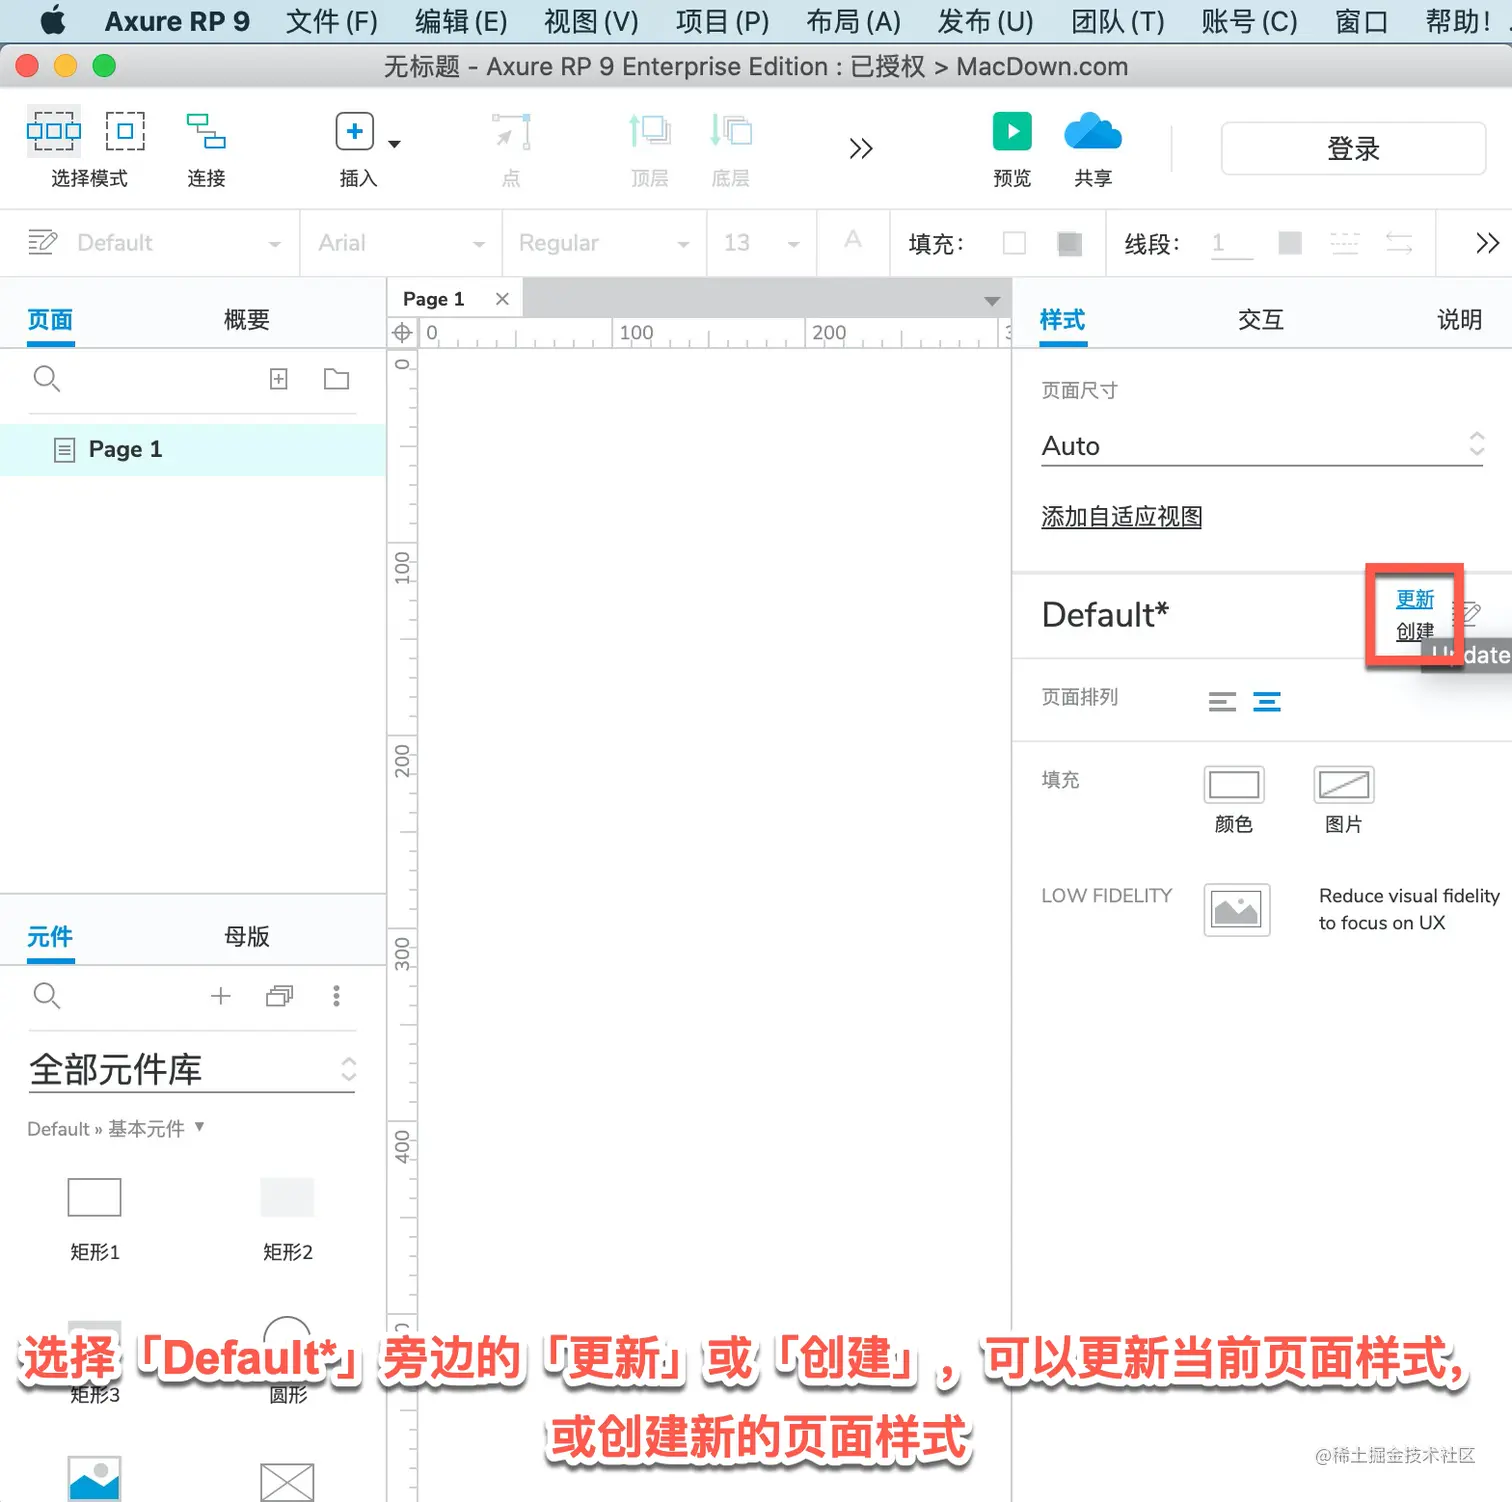Image resolution: width=1512 pixels, height=1502 pixels.
Task: Choose the contained selection mode icon
Action: coord(125,131)
